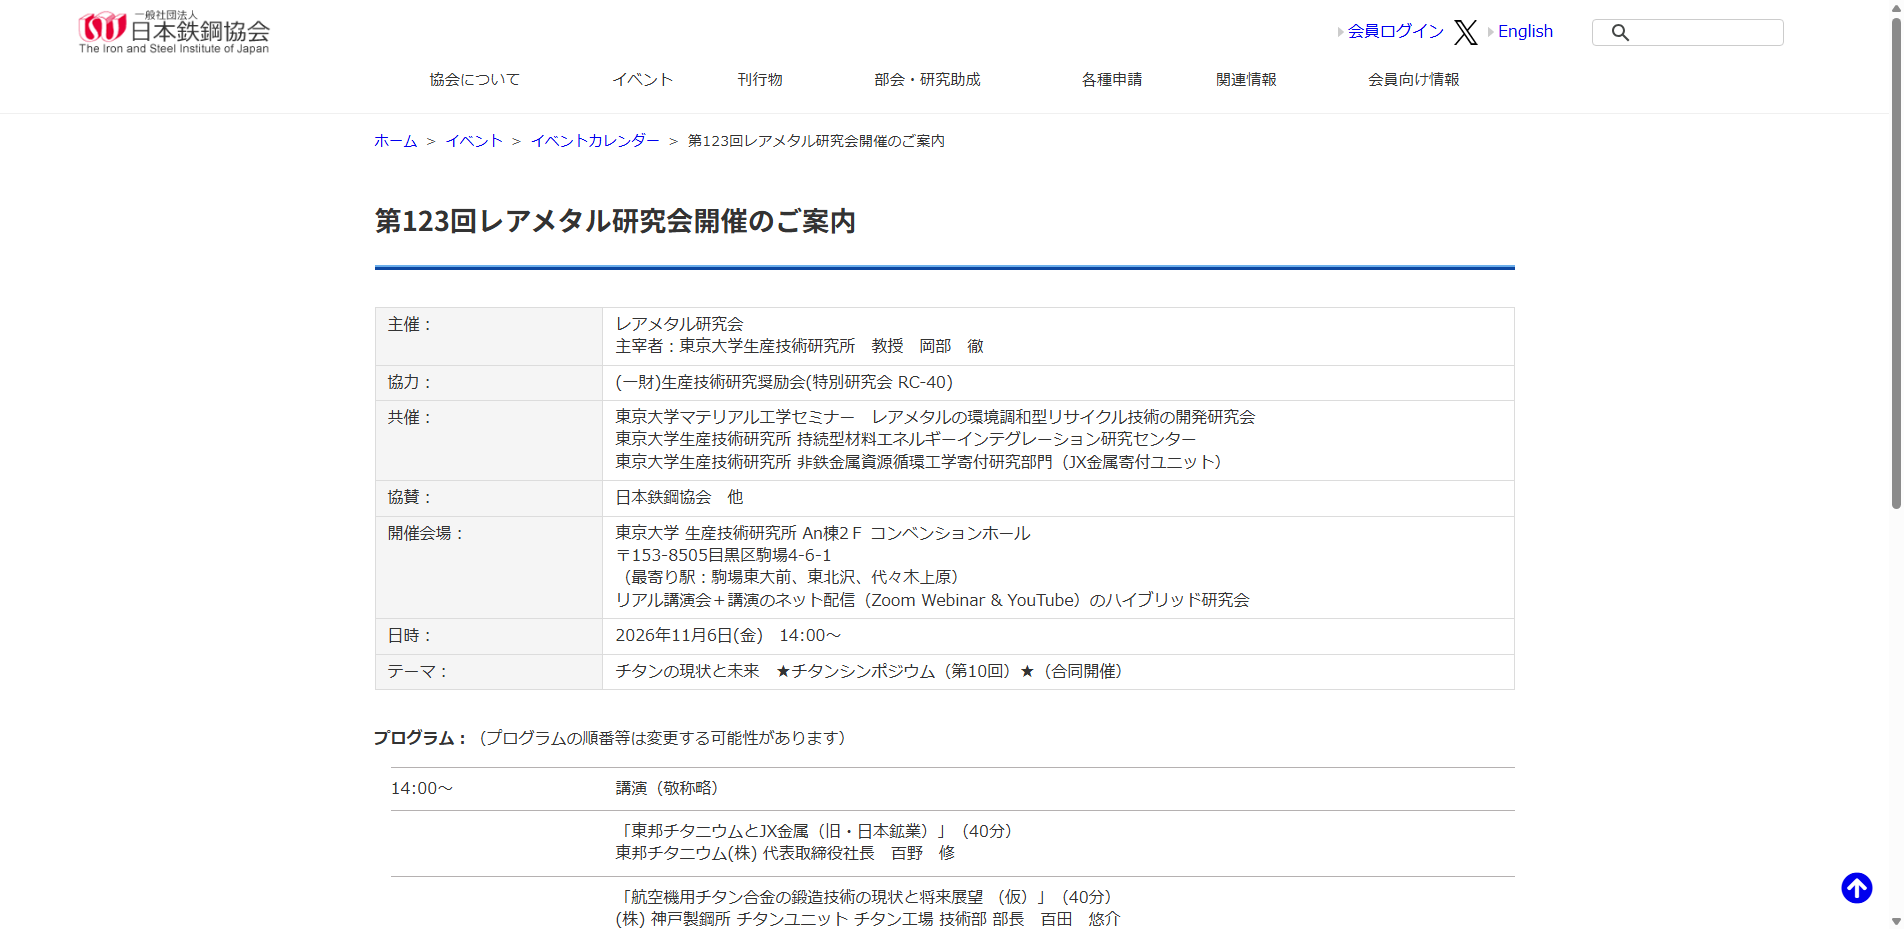Open the 協会について menu

pos(475,79)
